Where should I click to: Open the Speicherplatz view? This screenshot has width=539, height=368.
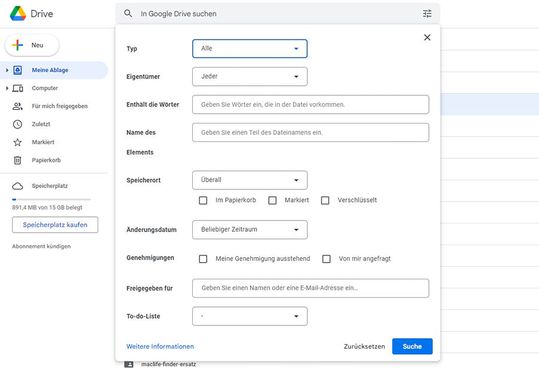(50, 186)
